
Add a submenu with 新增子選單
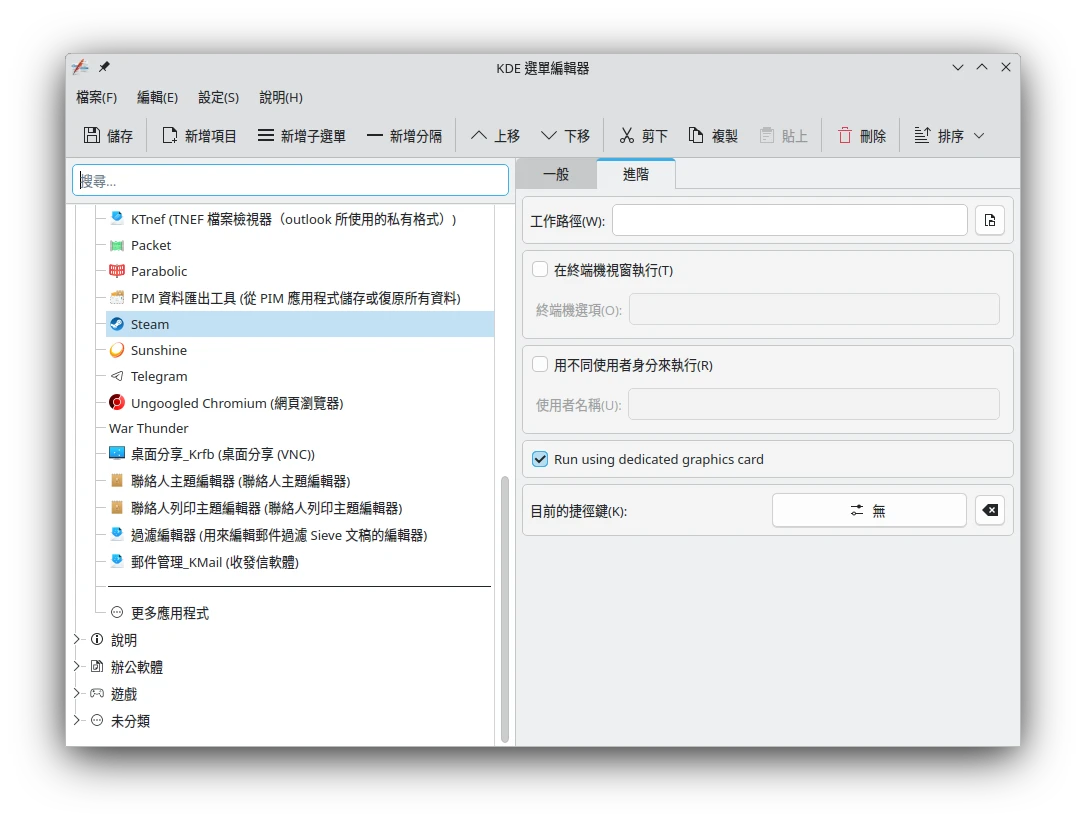[x=301, y=136]
